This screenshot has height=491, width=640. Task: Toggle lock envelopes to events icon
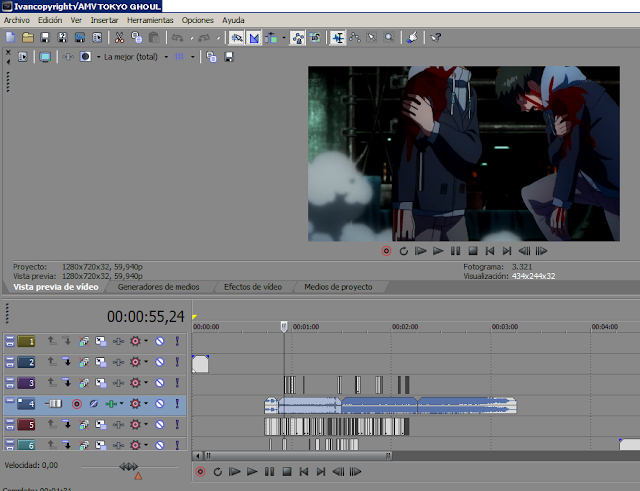[298, 38]
